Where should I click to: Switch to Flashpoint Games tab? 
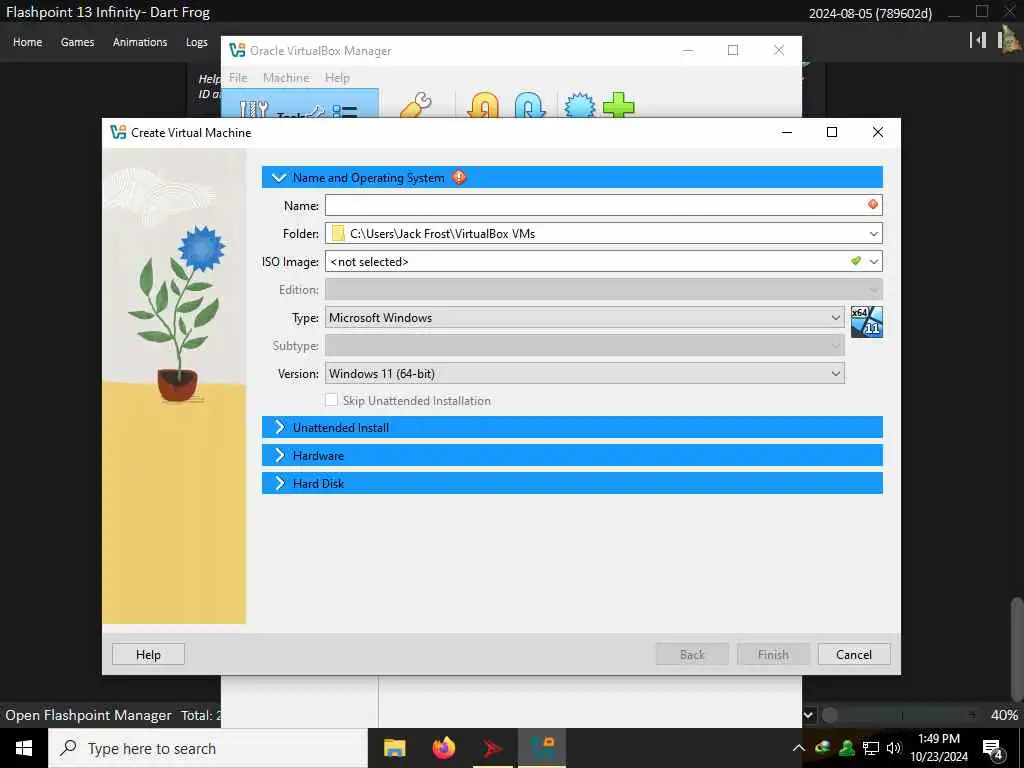point(77,42)
